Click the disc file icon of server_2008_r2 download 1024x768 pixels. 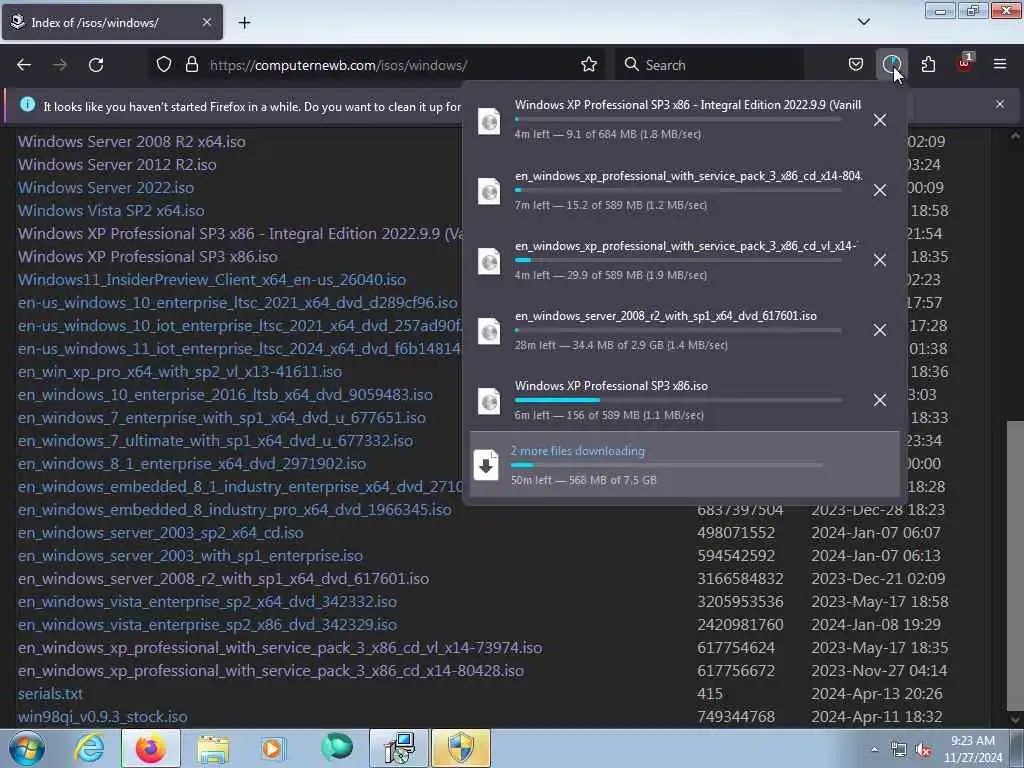coord(489,331)
